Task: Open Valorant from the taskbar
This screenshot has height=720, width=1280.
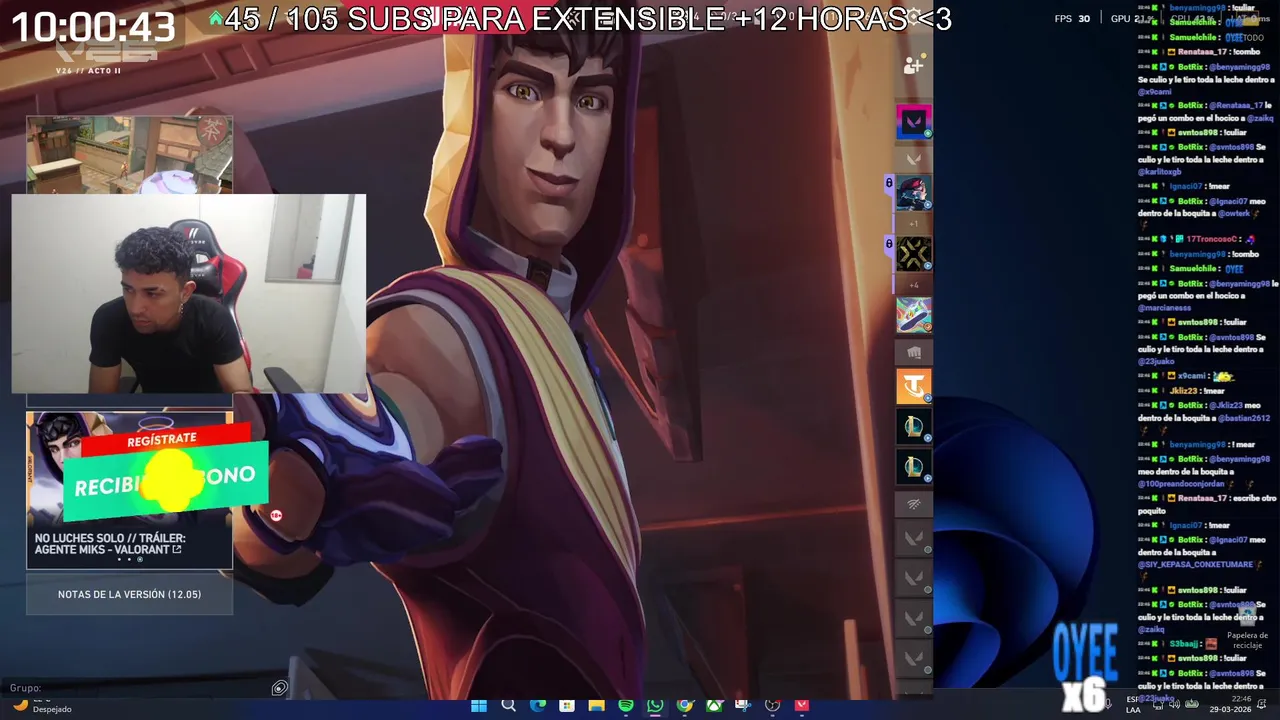Action: point(801,706)
